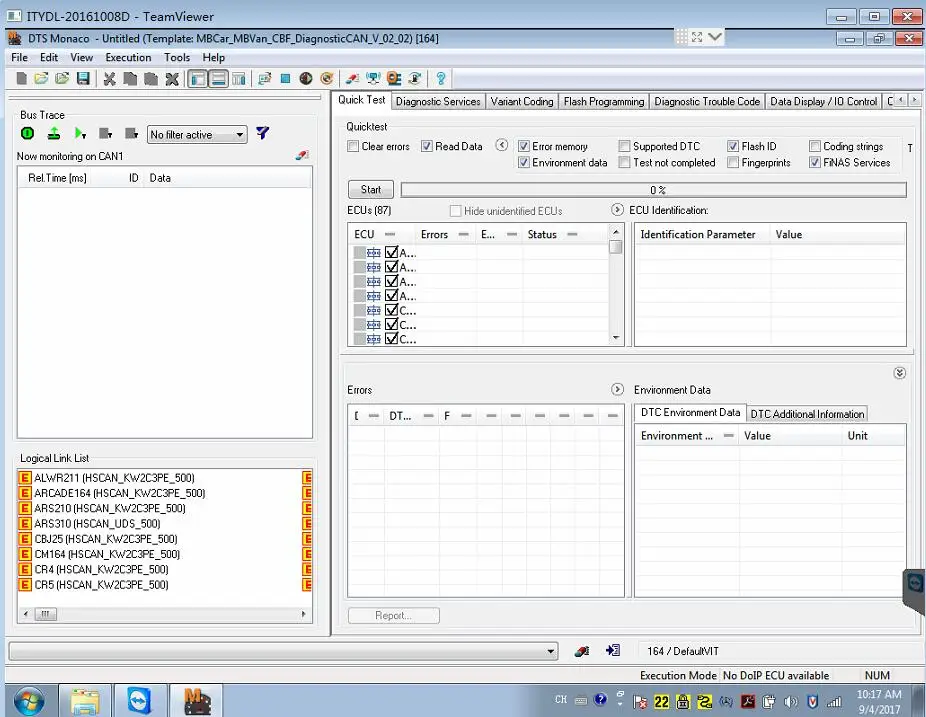Click the blue filter funnel icon
Screen dimensions: 926x717
point(262,134)
